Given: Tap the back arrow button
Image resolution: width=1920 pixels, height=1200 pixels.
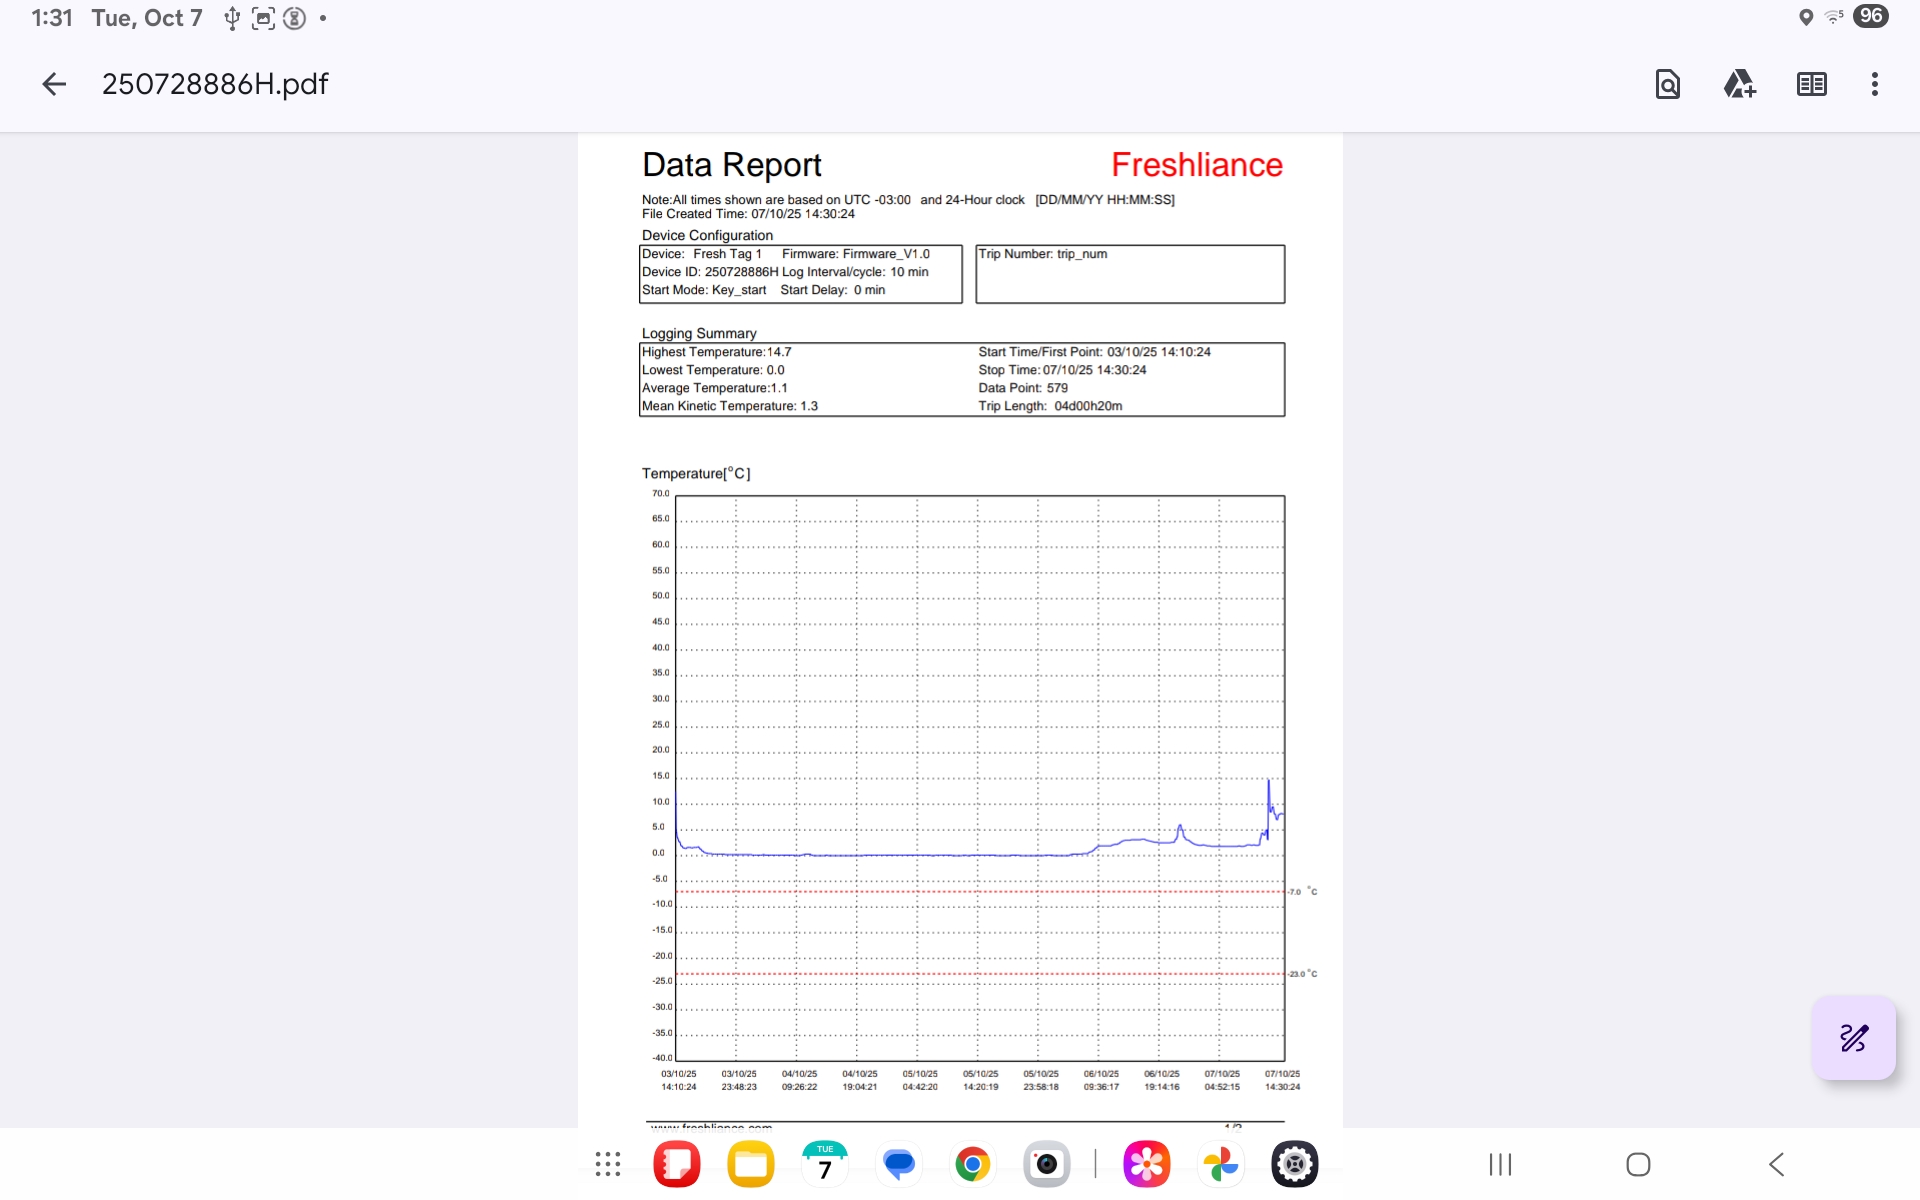Looking at the screenshot, I should point(54,84).
